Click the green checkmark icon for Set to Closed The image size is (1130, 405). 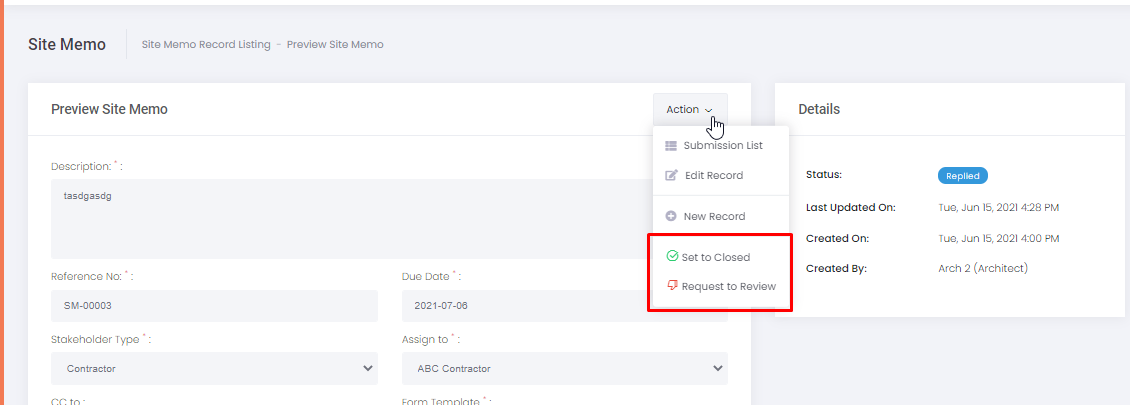point(672,257)
